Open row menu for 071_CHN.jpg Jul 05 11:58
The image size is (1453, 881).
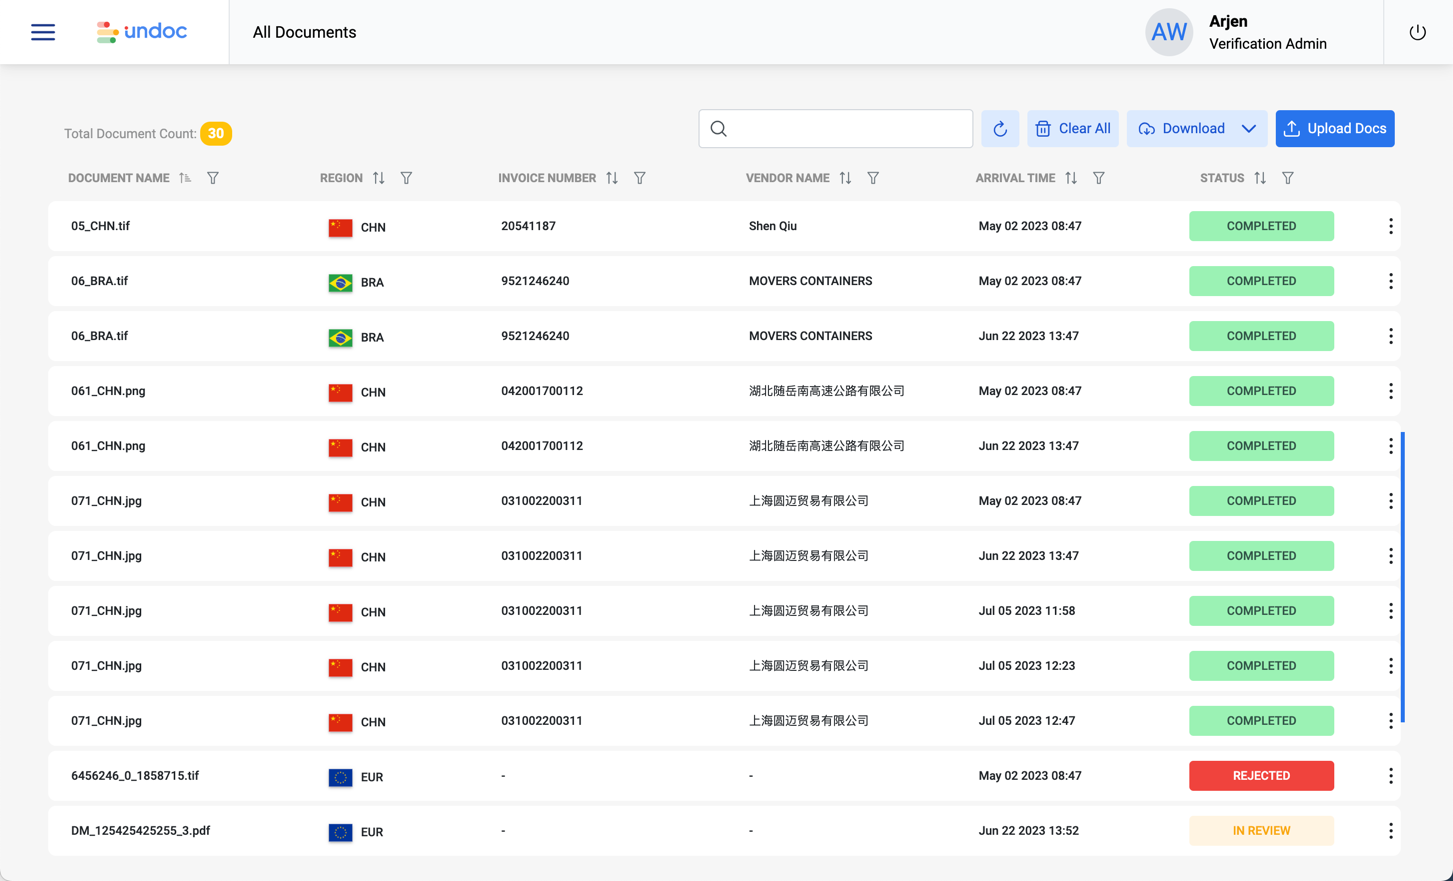(1390, 611)
